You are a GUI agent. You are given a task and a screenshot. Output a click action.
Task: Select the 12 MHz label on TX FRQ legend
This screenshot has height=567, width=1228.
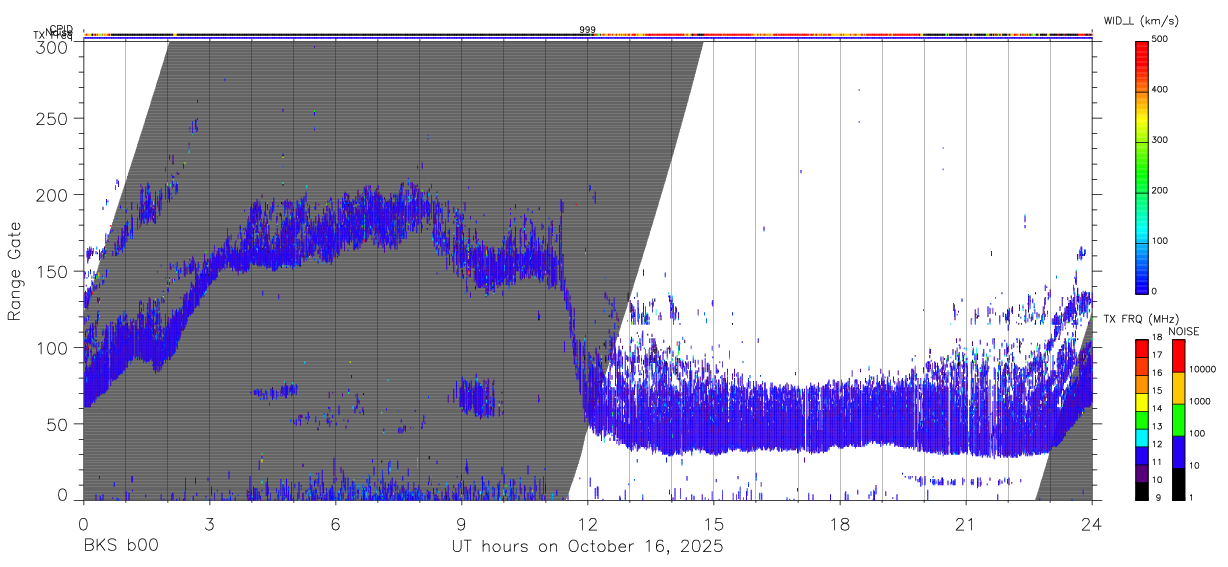[1158, 444]
